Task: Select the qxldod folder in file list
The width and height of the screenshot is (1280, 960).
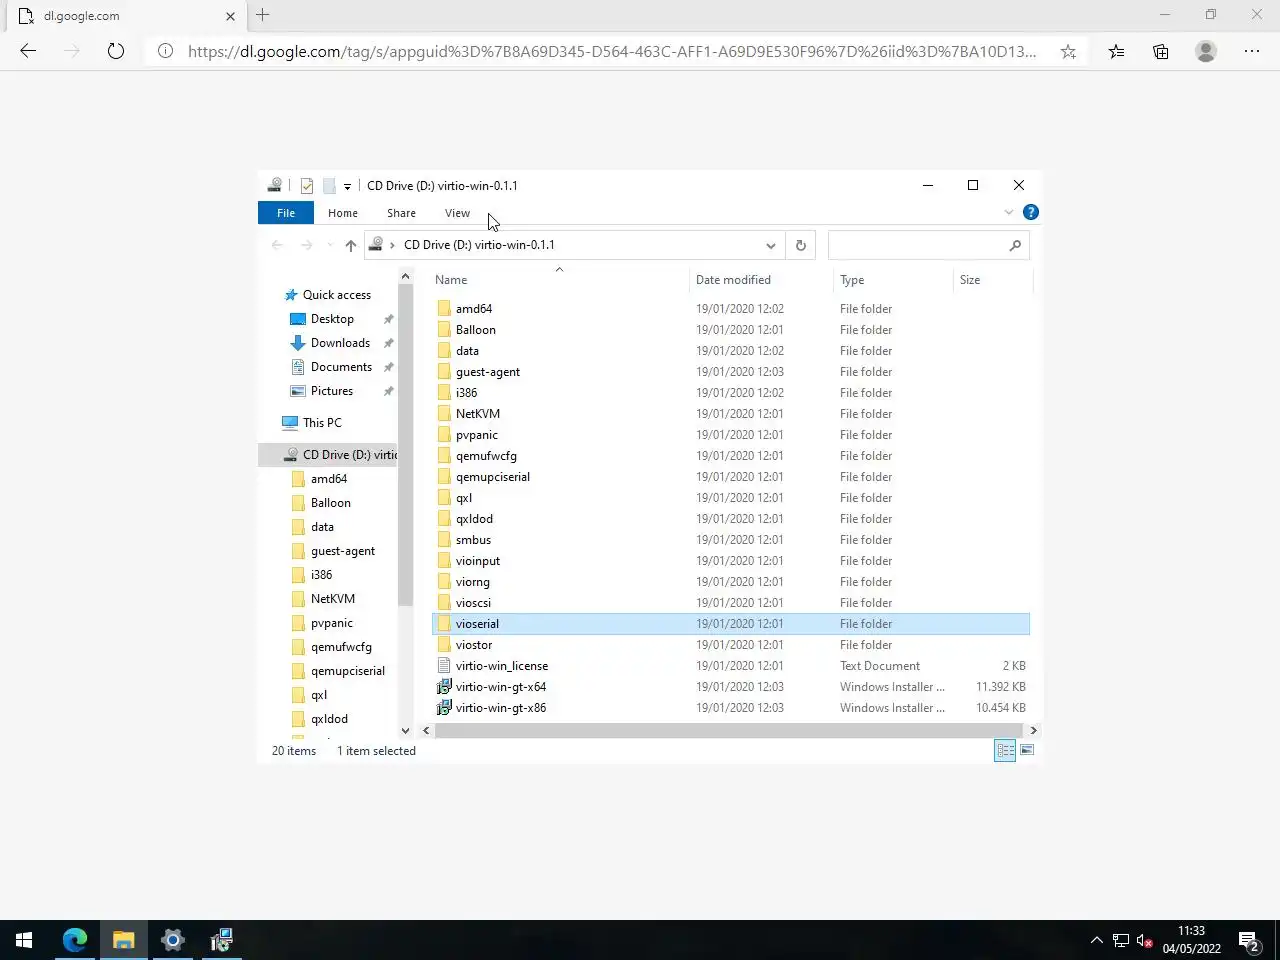Action: pos(474,519)
